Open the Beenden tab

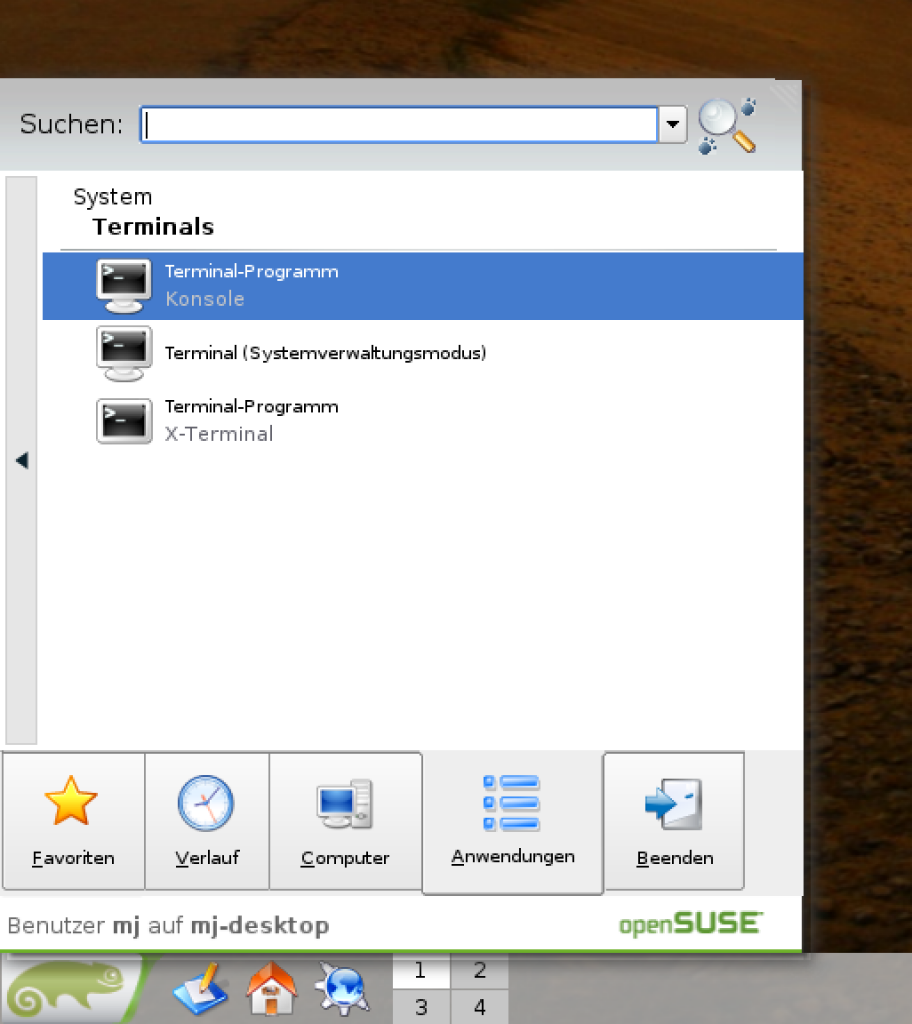(674, 821)
